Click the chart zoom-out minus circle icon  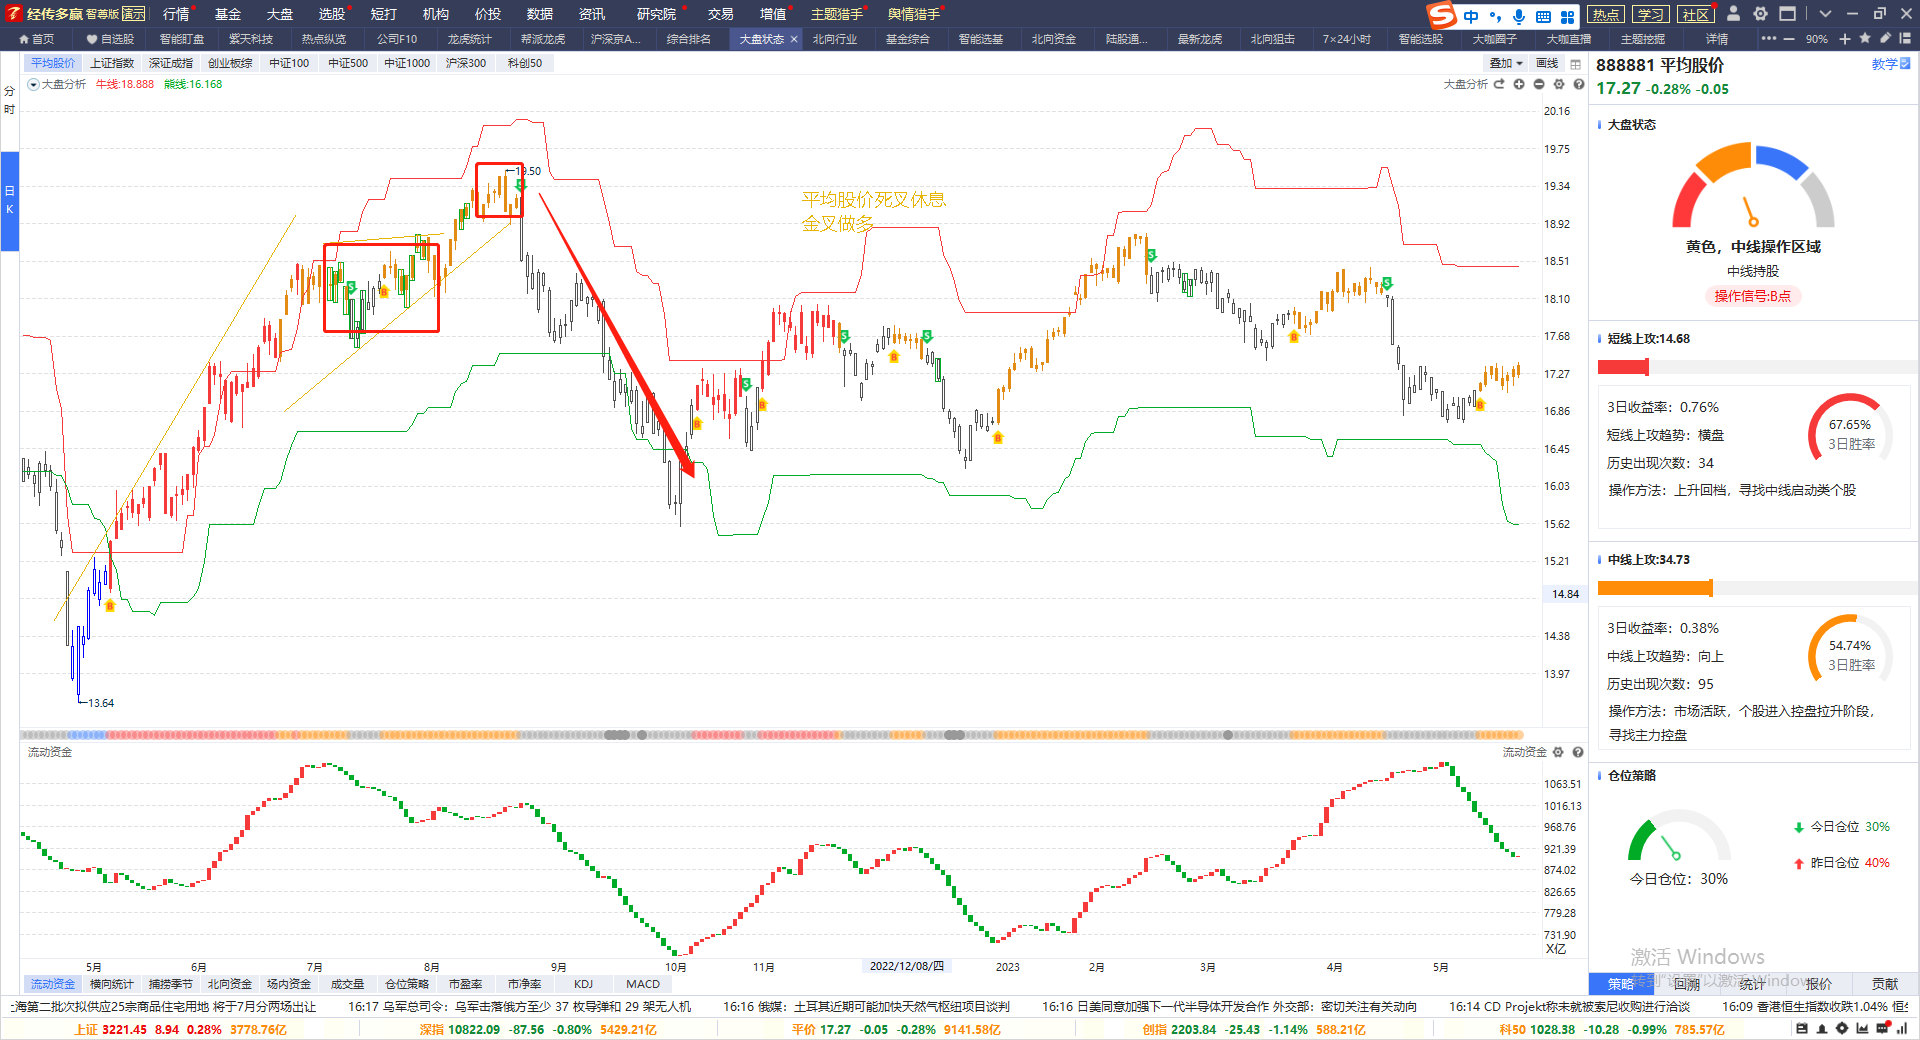[x=1539, y=84]
